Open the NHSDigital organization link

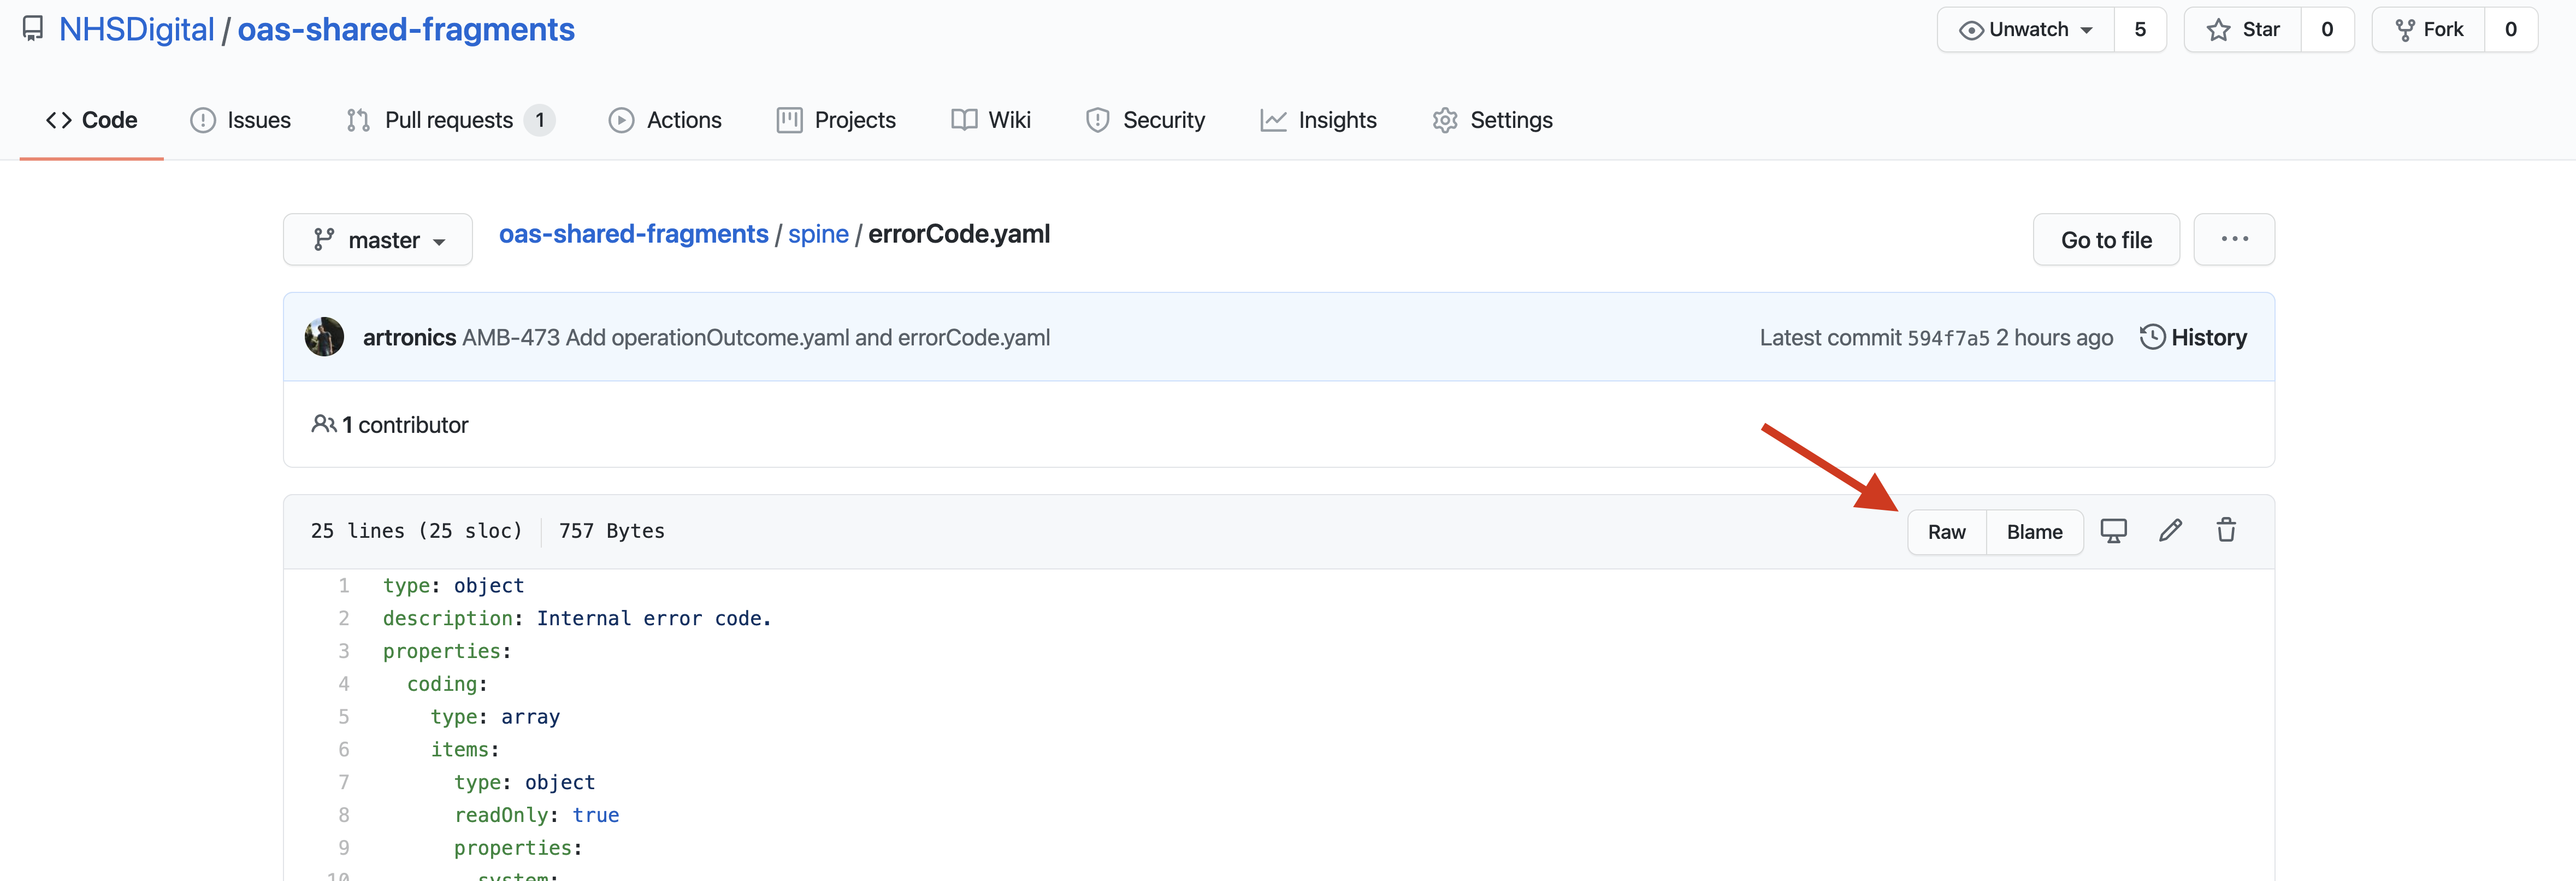[x=137, y=30]
